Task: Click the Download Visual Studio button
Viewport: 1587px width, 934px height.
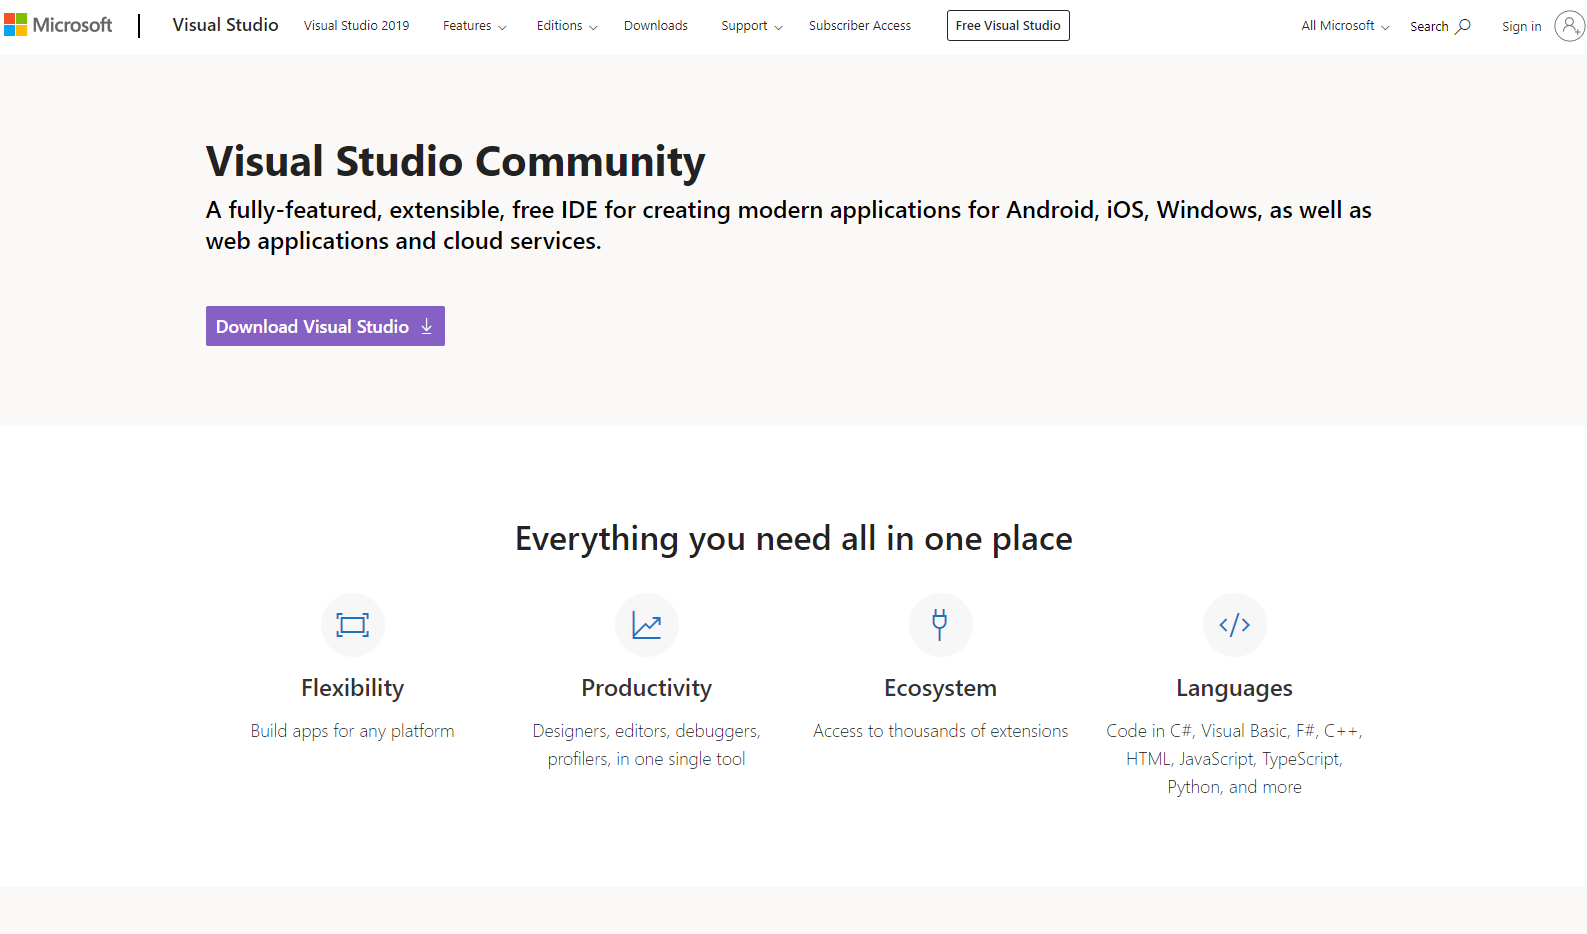Action: click(325, 326)
